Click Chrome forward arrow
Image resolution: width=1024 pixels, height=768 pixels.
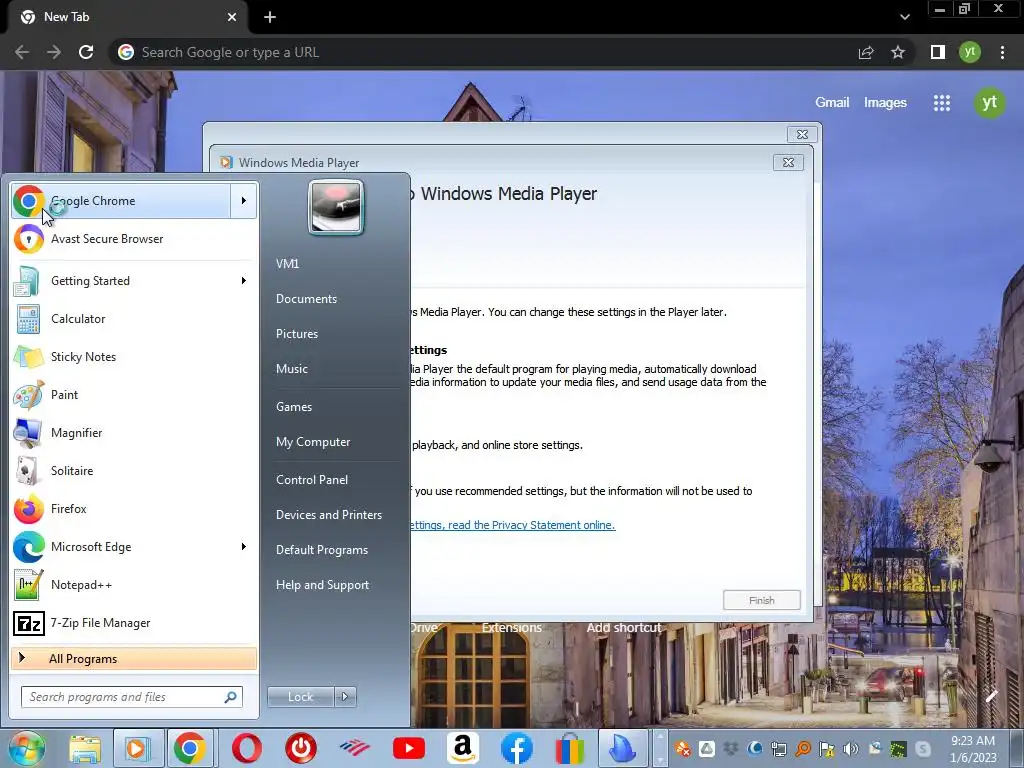54,52
